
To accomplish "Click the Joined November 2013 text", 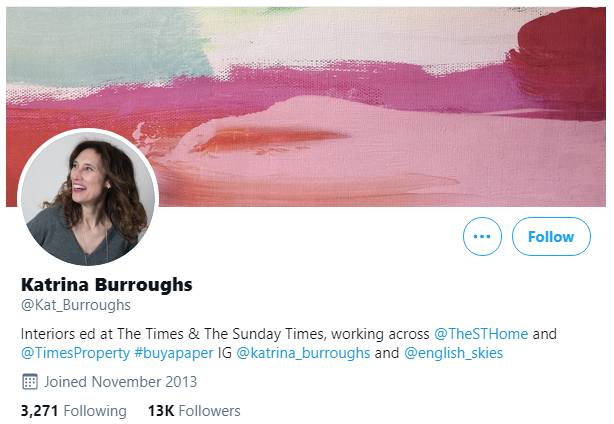I will coord(121,382).
